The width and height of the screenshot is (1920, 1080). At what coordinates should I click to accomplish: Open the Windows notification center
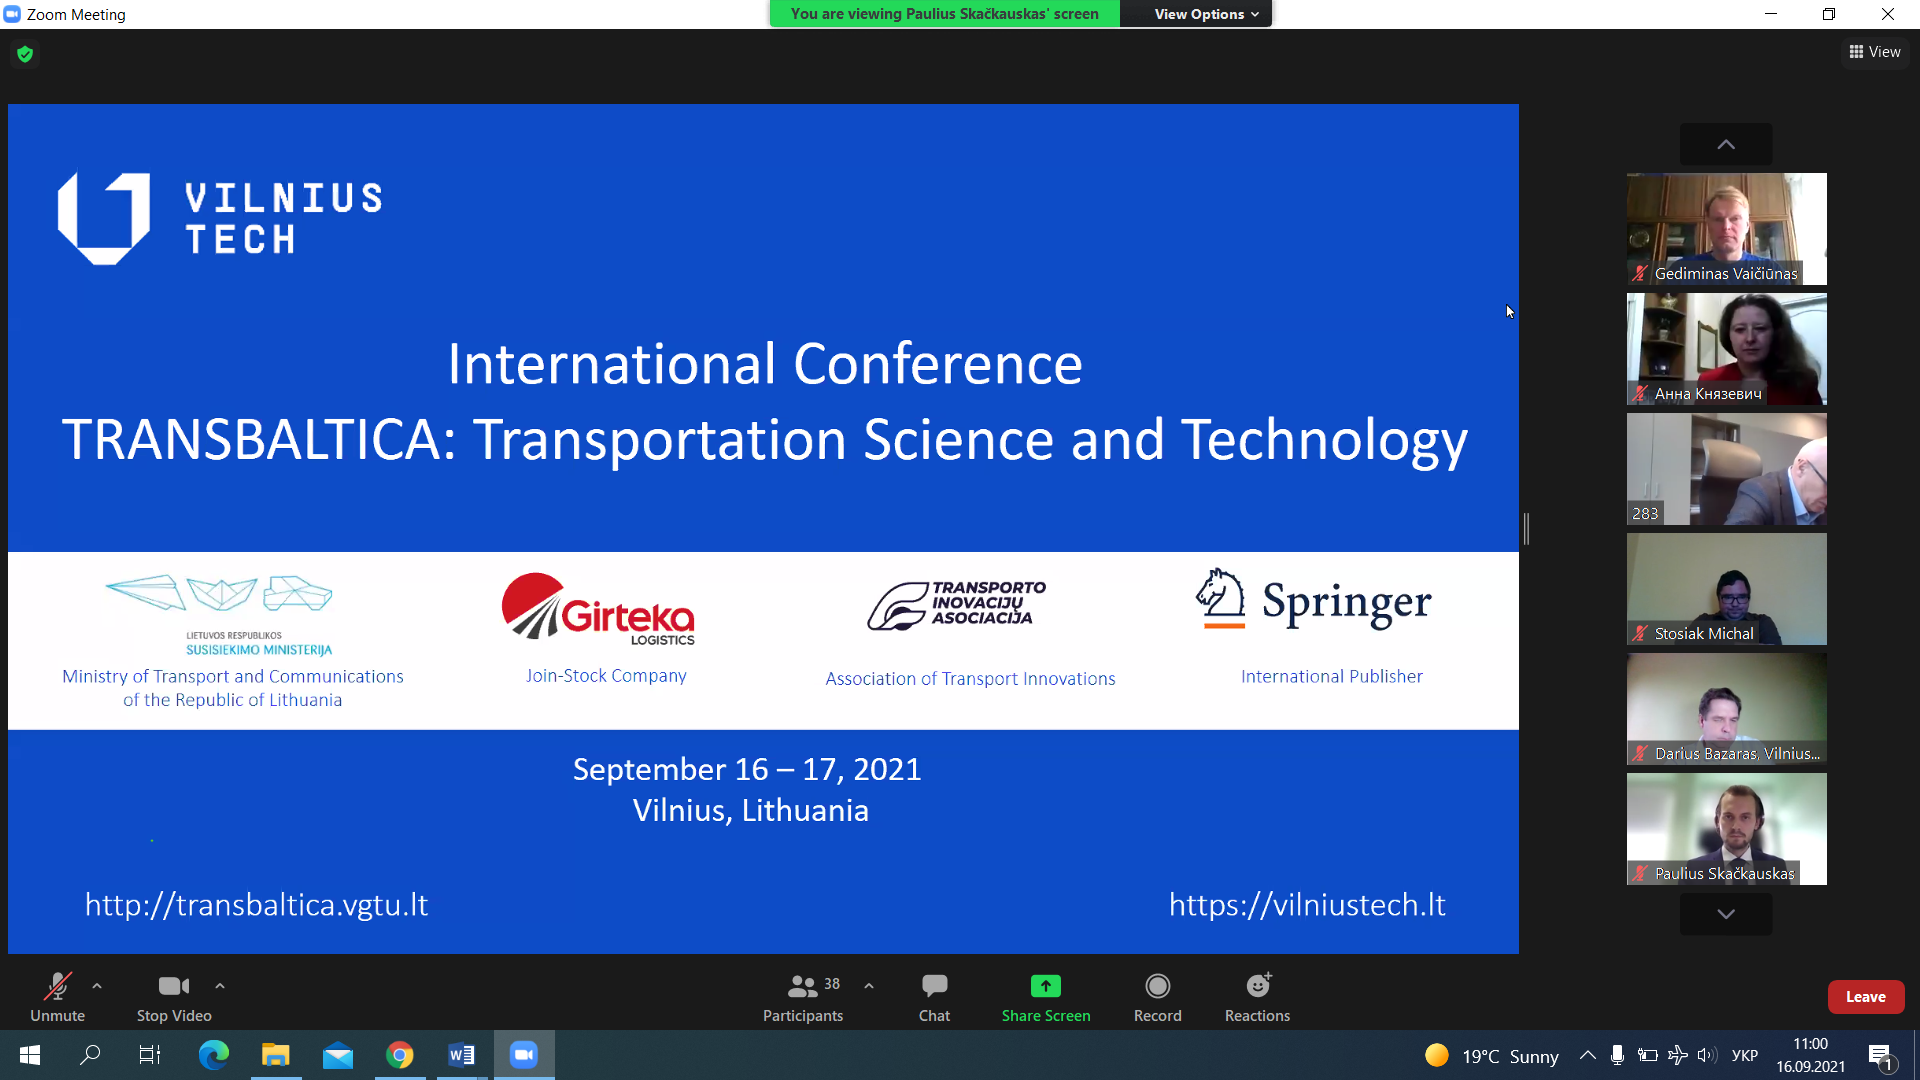coord(1881,1055)
